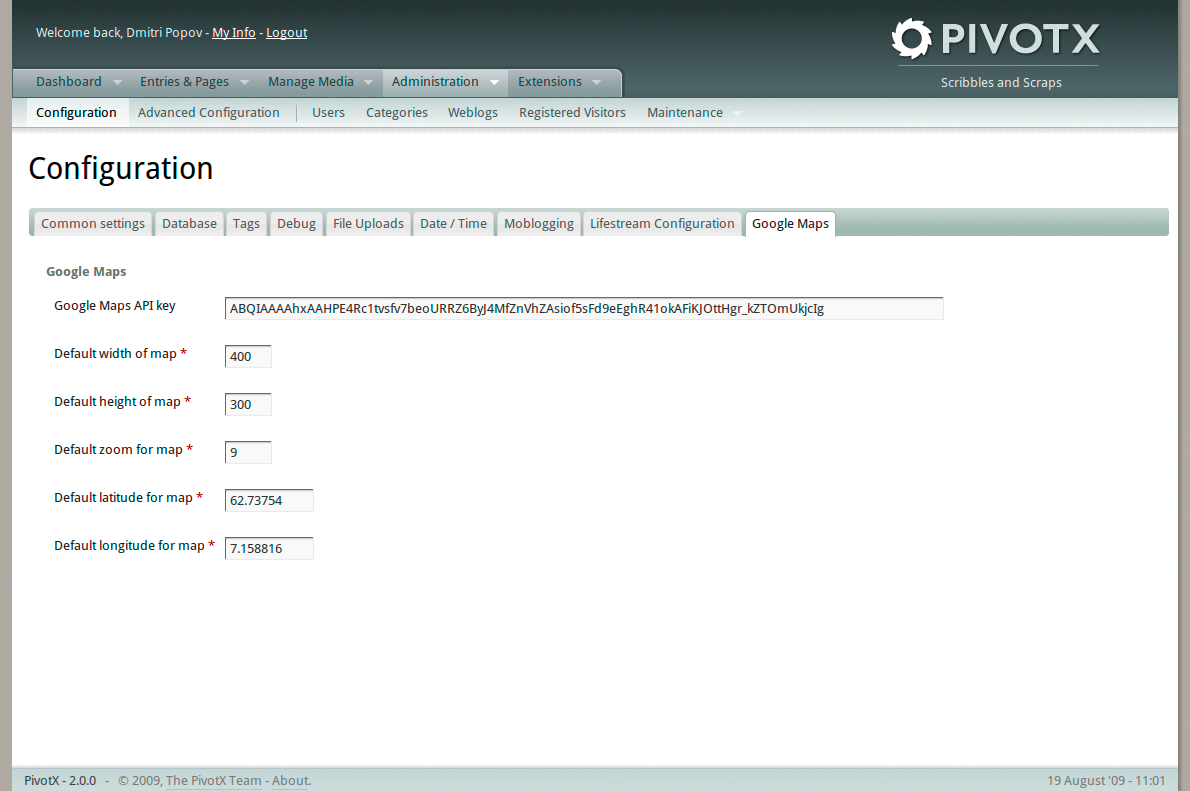Switch to the File Uploads tab
This screenshot has height=791, width=1190.
click(368, 223)
